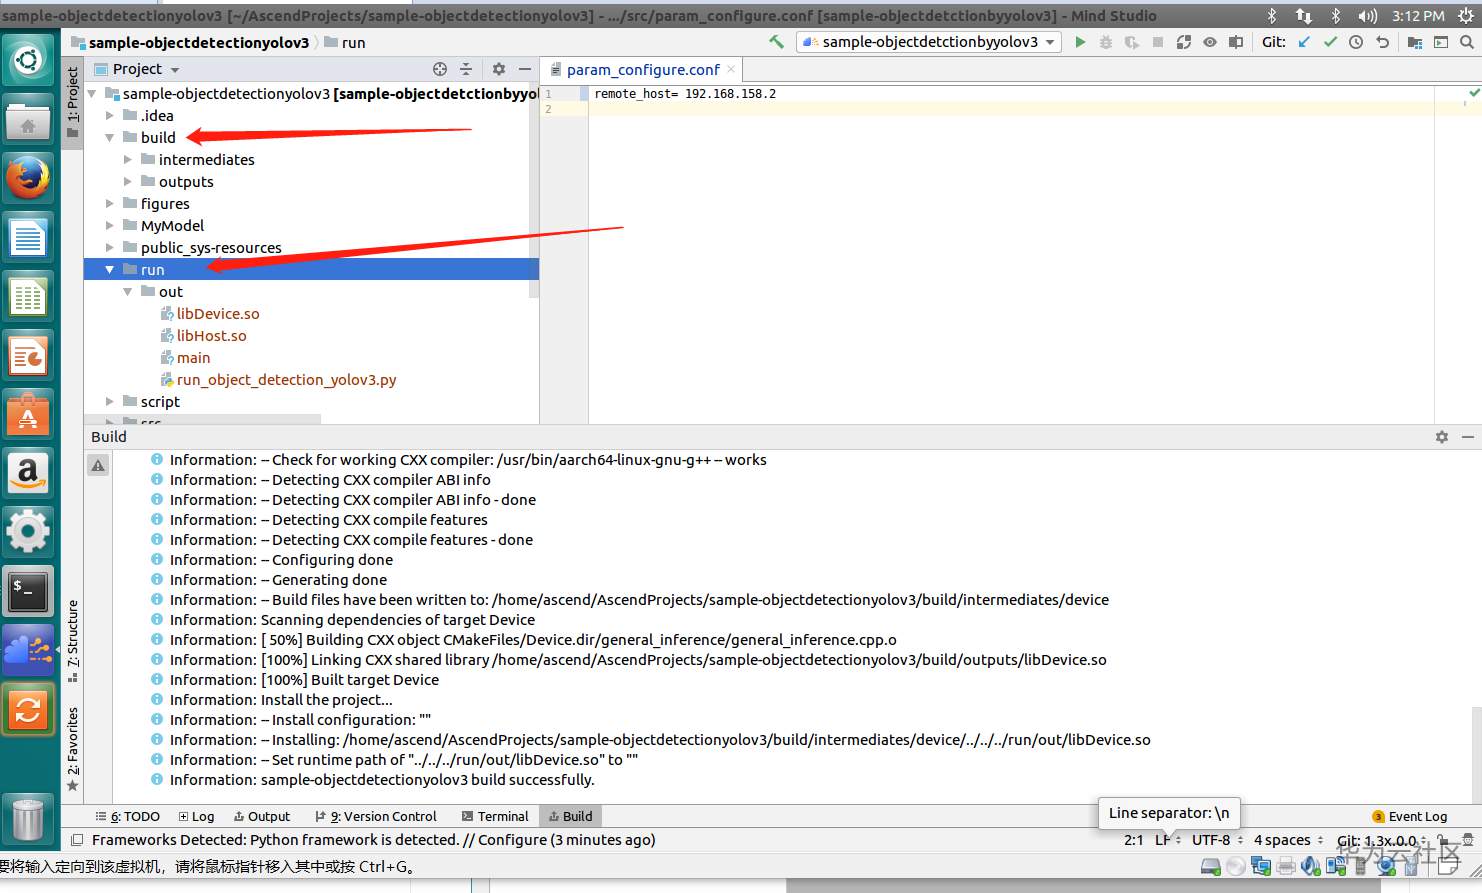Hide the Build panel with minus icon
The height and width of the screenshot is (893, 1482).
(x=1468, y=437)
